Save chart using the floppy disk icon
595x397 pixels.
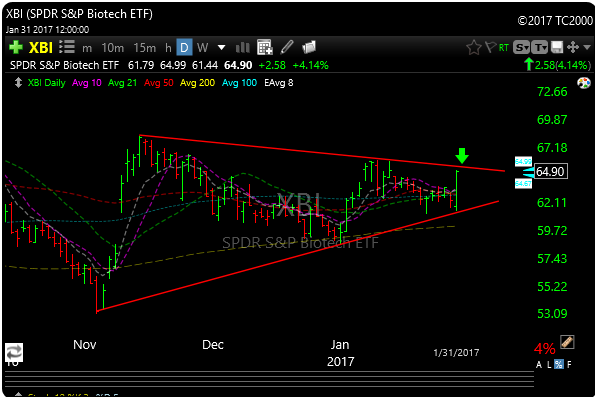[x=557, y=47]
